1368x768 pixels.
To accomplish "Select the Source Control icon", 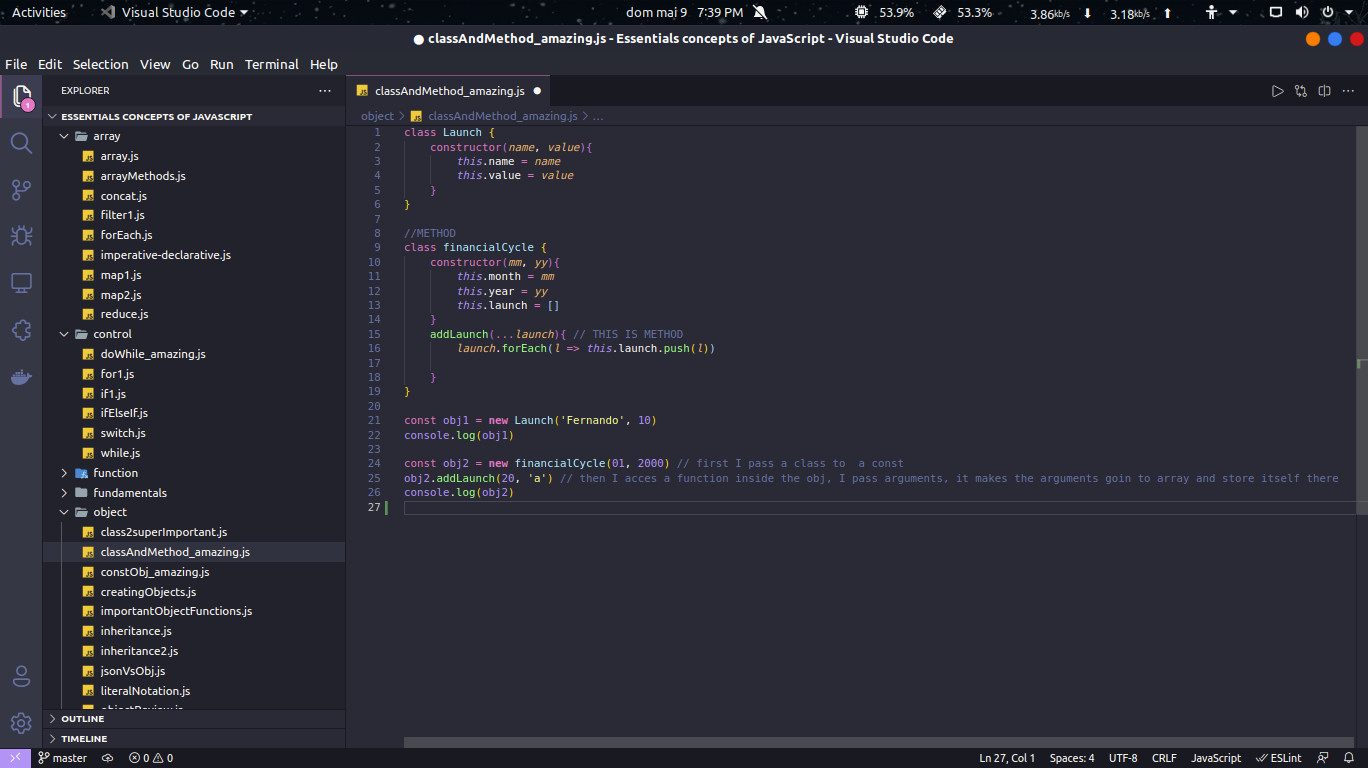I will (21, 189).
